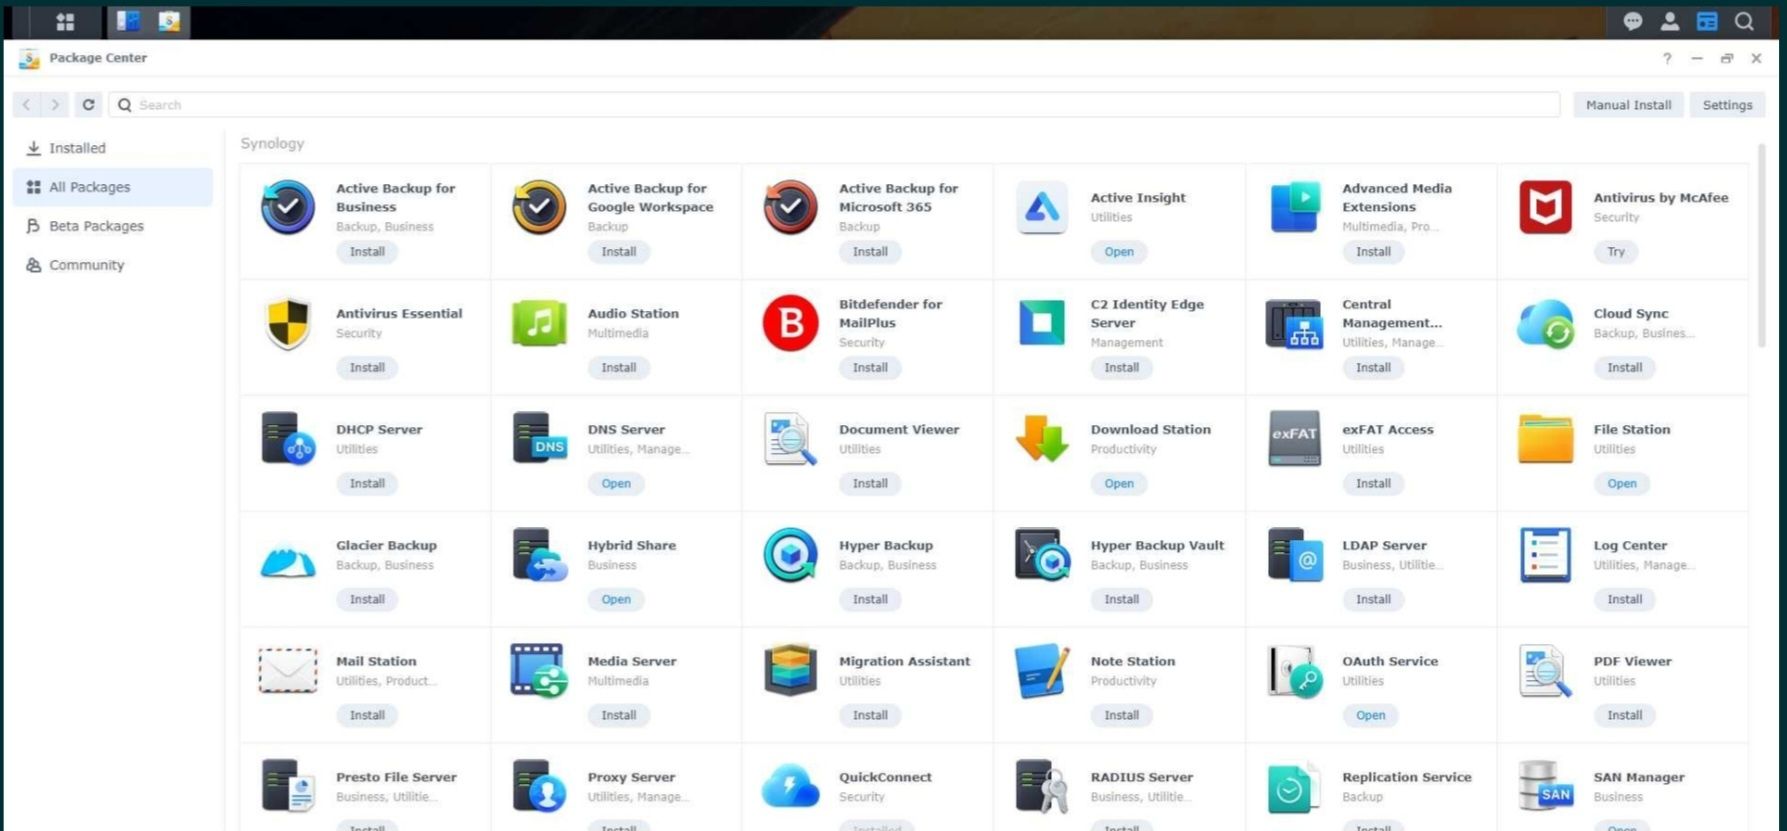Click the DNS Server icon
Viewport: 1787px width, 831px height.
(x=539, y=439)
